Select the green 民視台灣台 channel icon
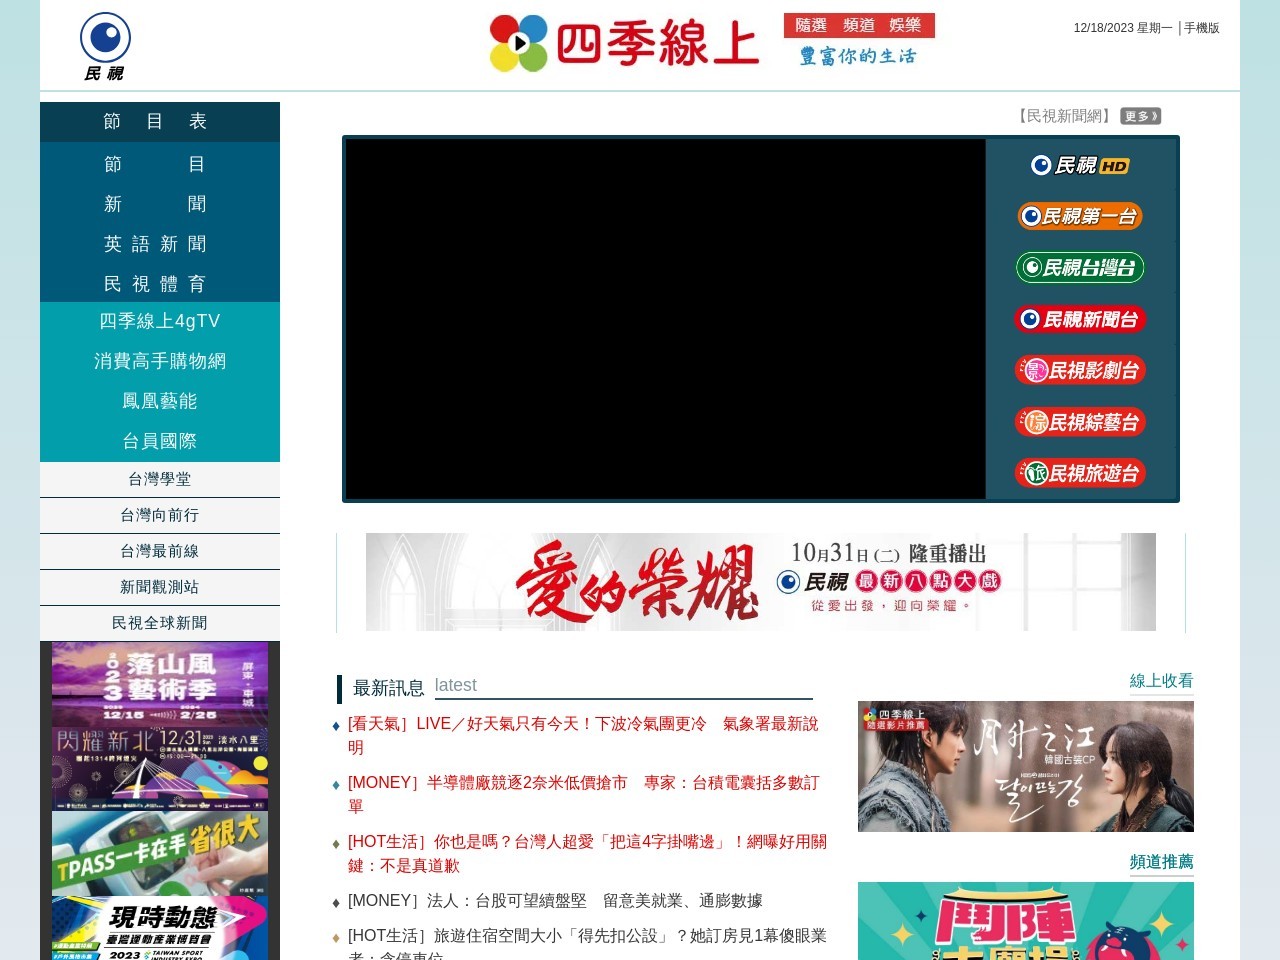Viewport: 1280px width, 960px height. click(x=1081, y=267)
